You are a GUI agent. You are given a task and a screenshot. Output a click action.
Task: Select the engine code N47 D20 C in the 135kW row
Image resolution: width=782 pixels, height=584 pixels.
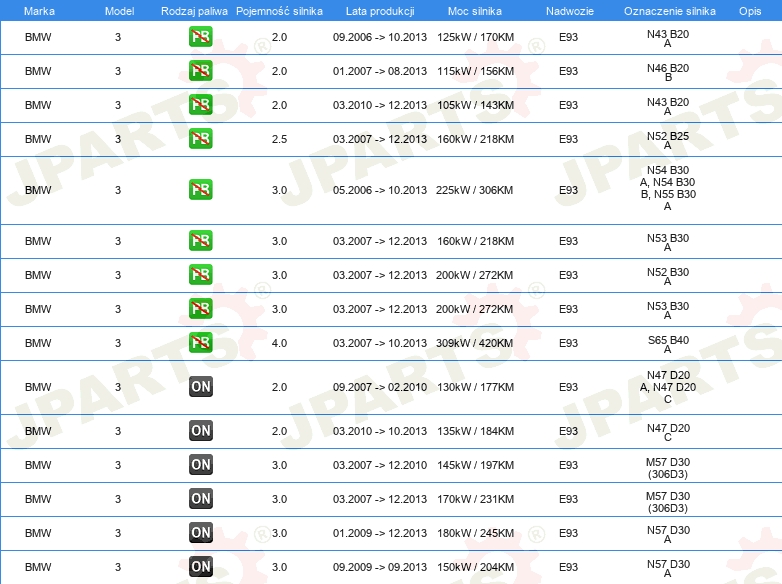[668, 432]
